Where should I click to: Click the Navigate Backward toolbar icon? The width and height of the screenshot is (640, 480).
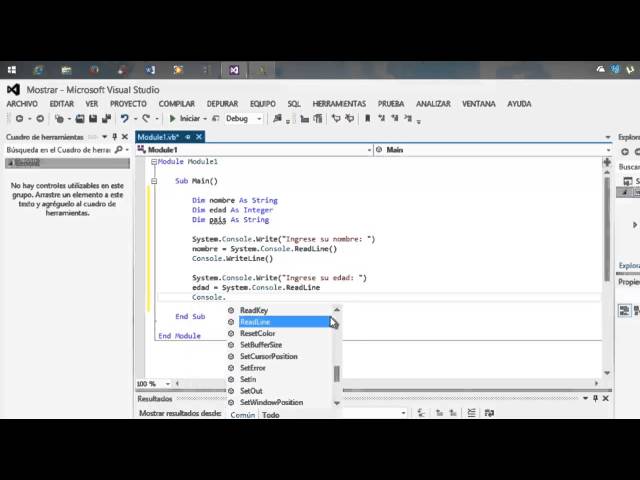click(19, 118)
